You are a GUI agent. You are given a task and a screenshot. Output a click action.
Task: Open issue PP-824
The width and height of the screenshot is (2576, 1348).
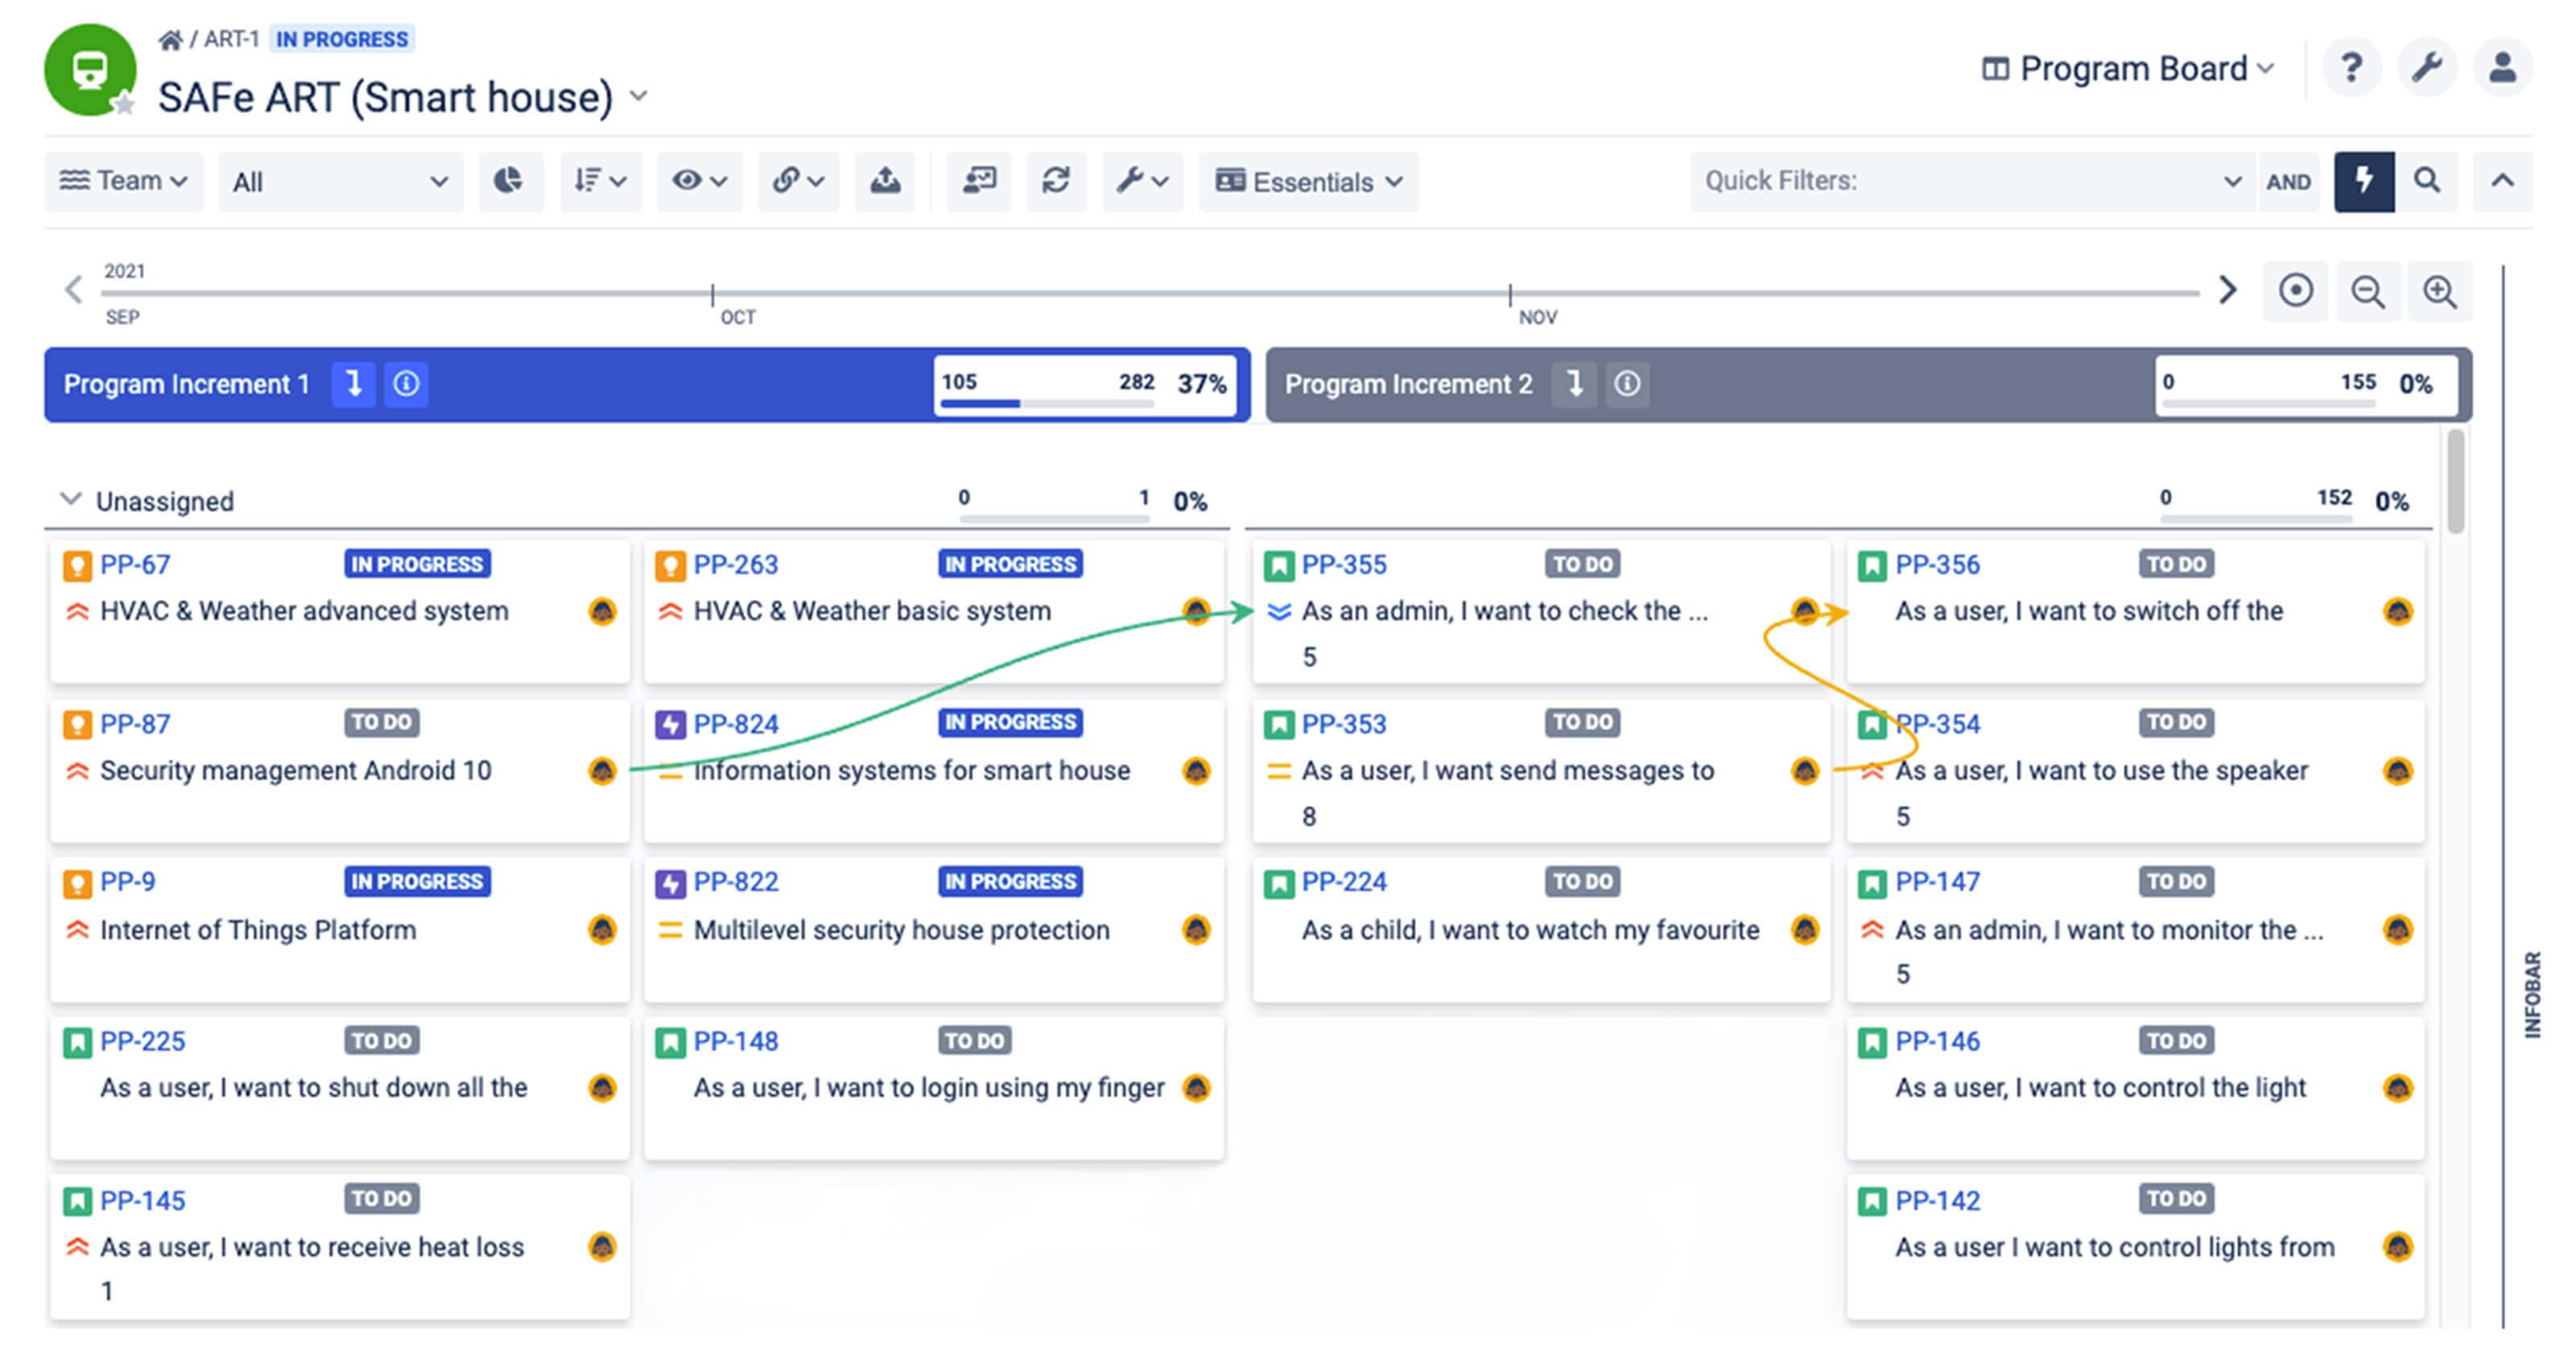tap(735, 724)
